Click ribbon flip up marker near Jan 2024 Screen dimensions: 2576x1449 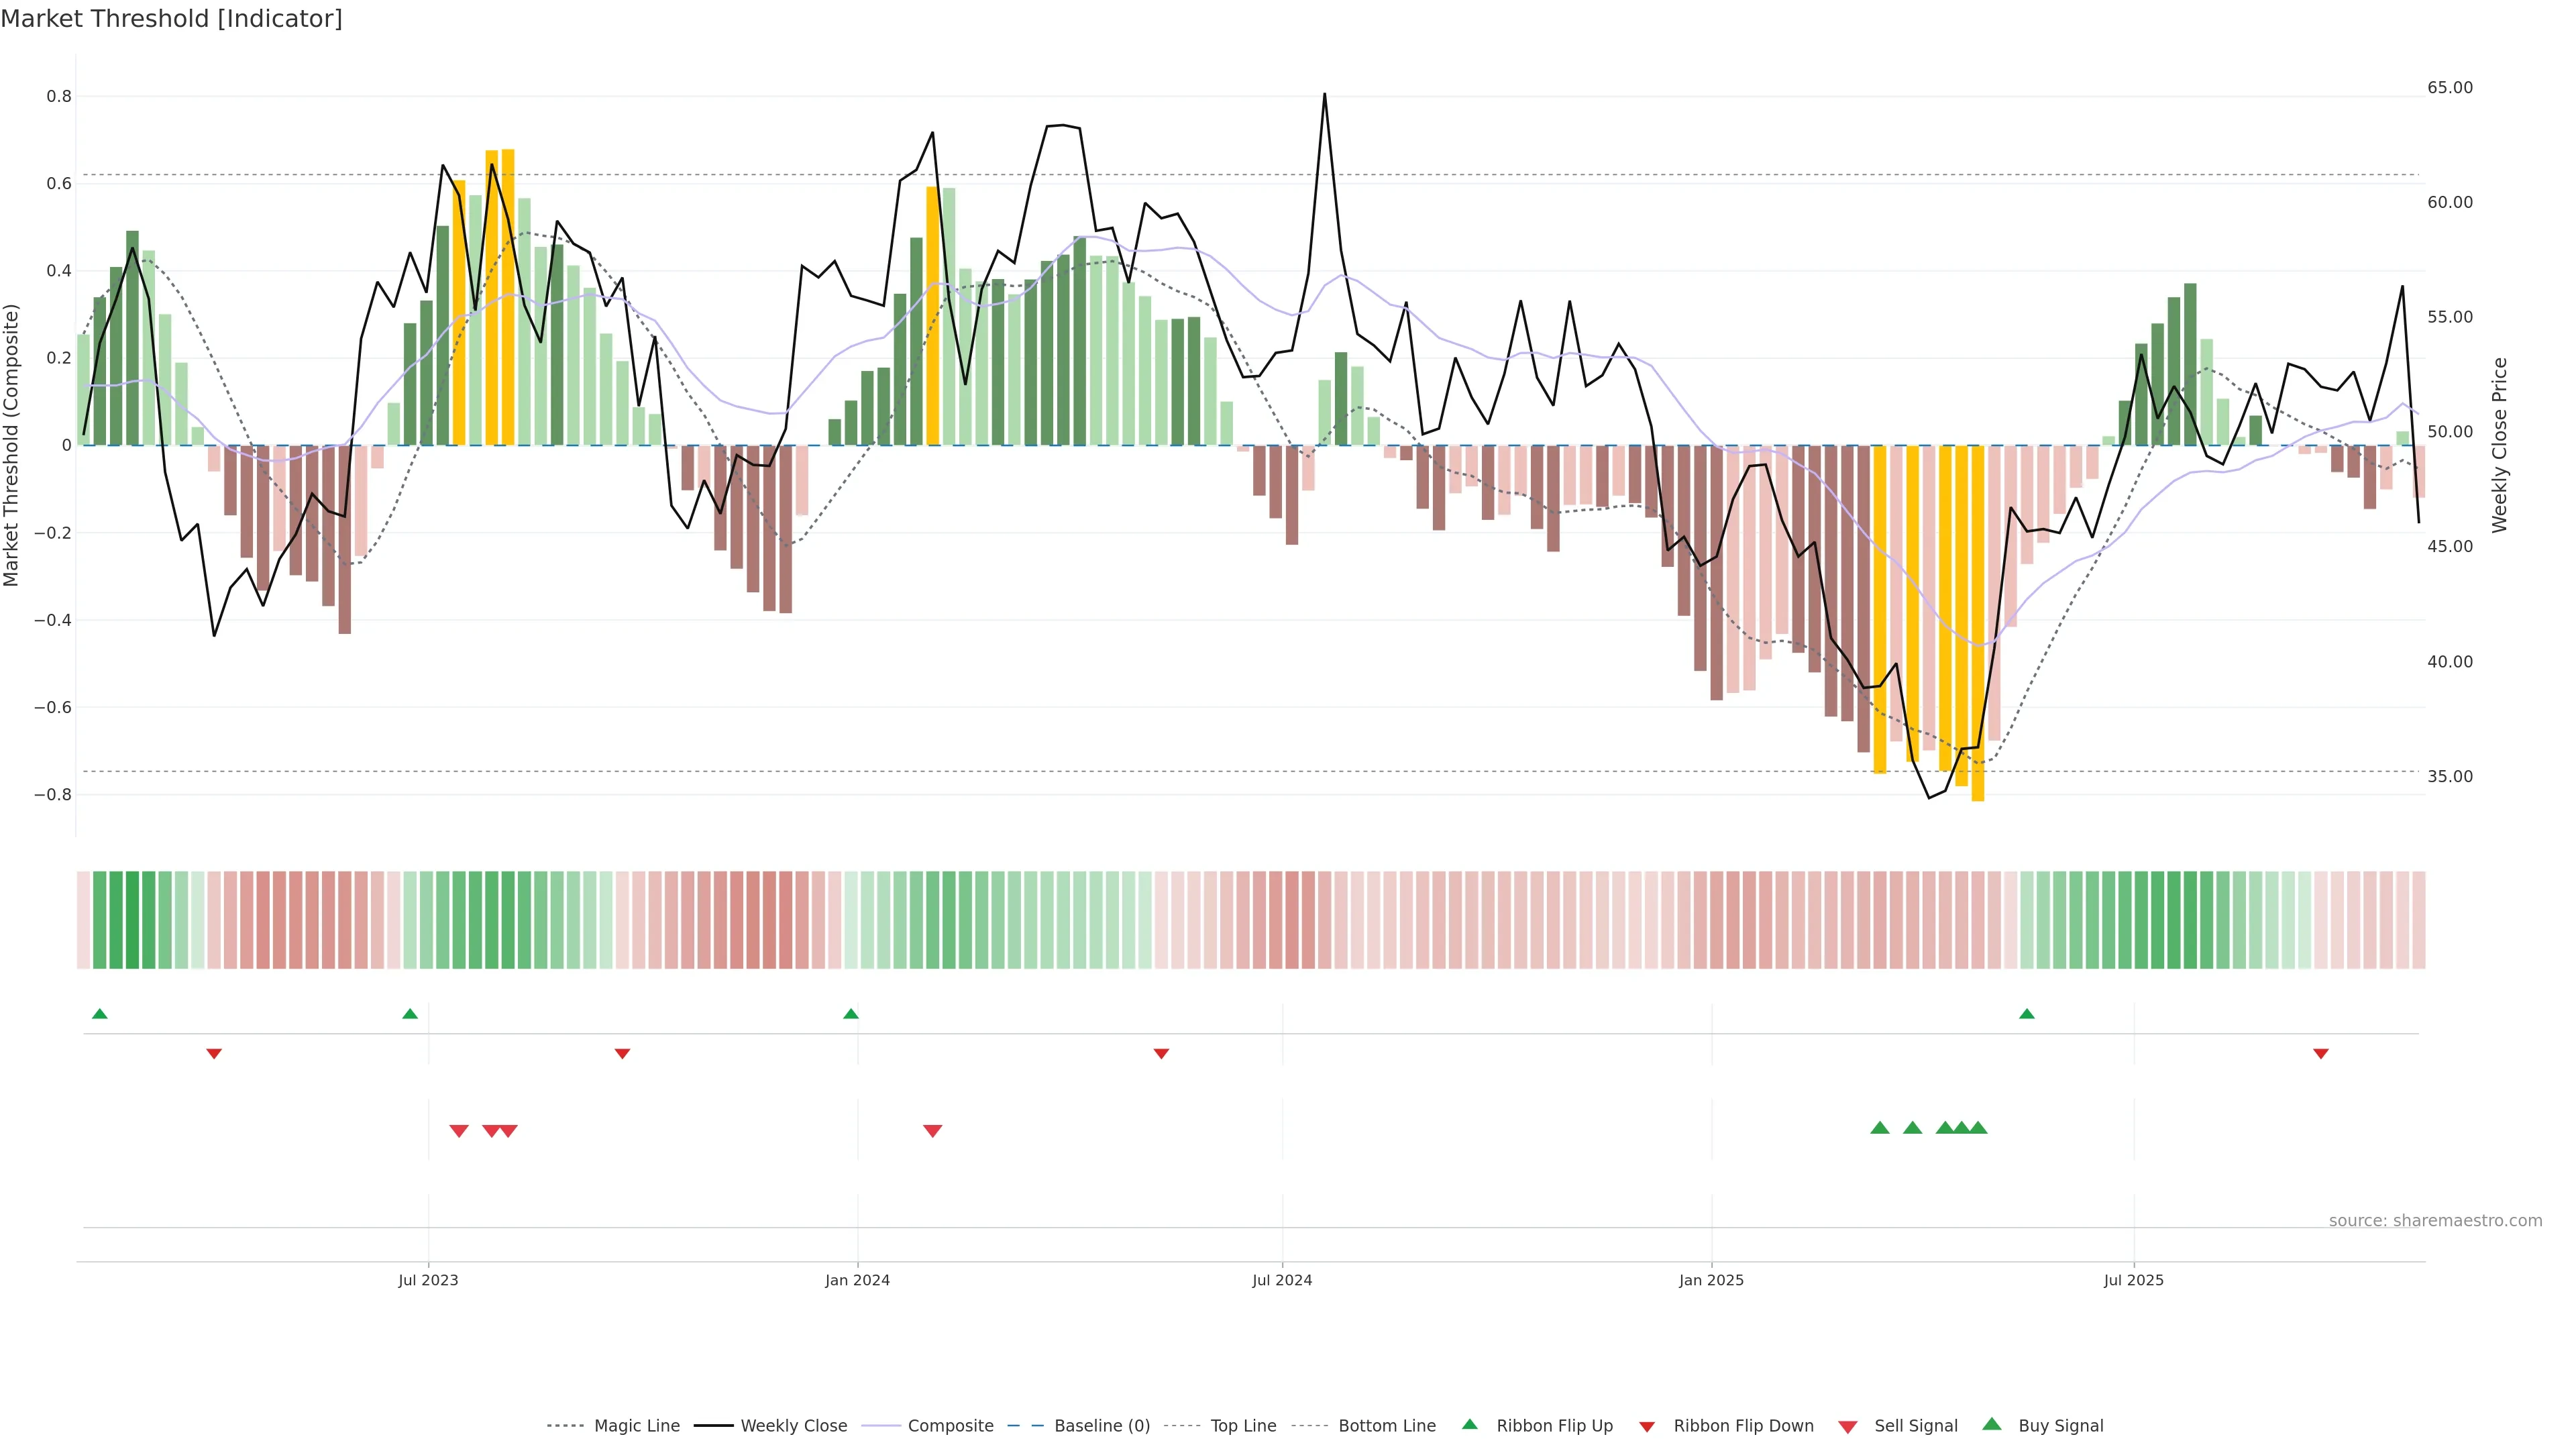851,1014
